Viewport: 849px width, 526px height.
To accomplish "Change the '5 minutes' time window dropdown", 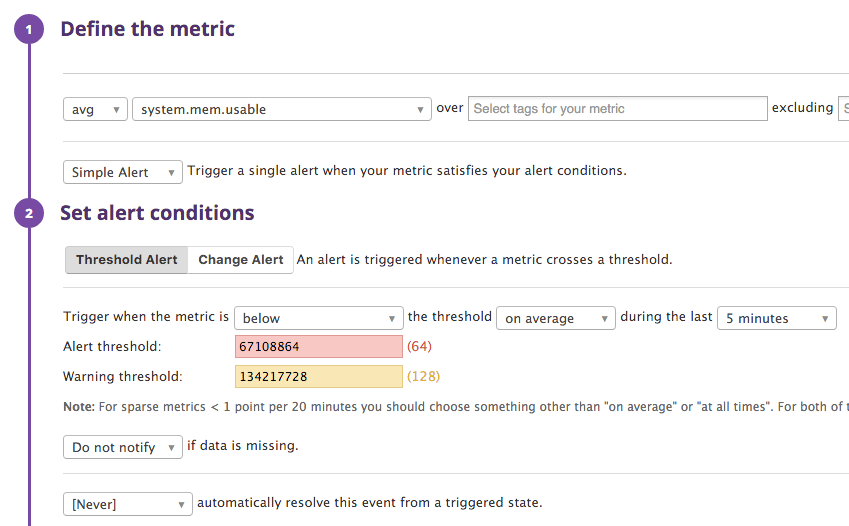I will (x=776, y=318).
